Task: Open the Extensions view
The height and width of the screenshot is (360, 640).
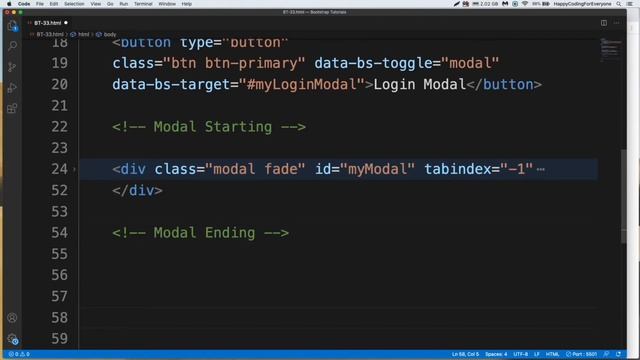Action: [12, 108]
